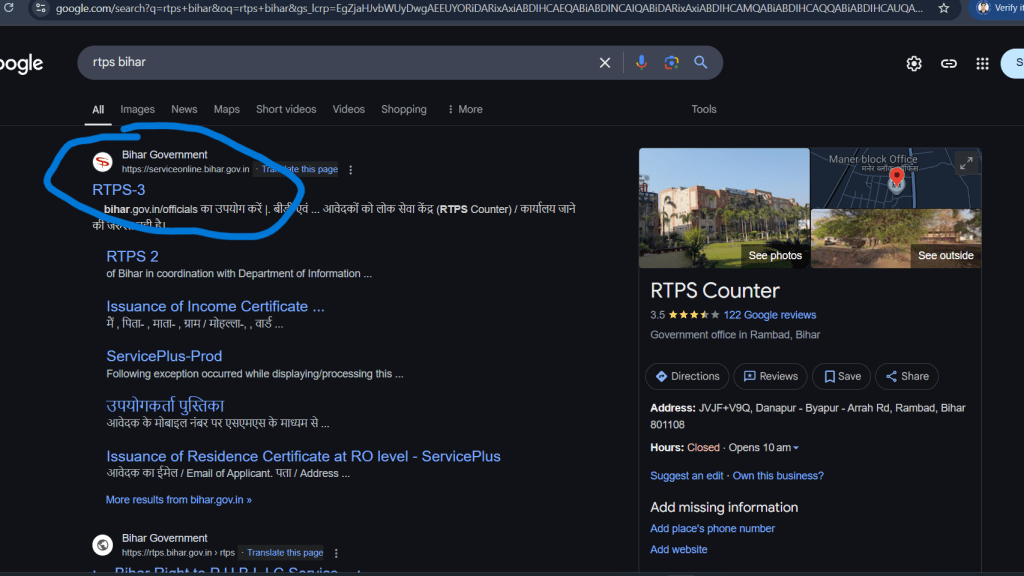Click the RTPS Counter heading

pos(714,291)
